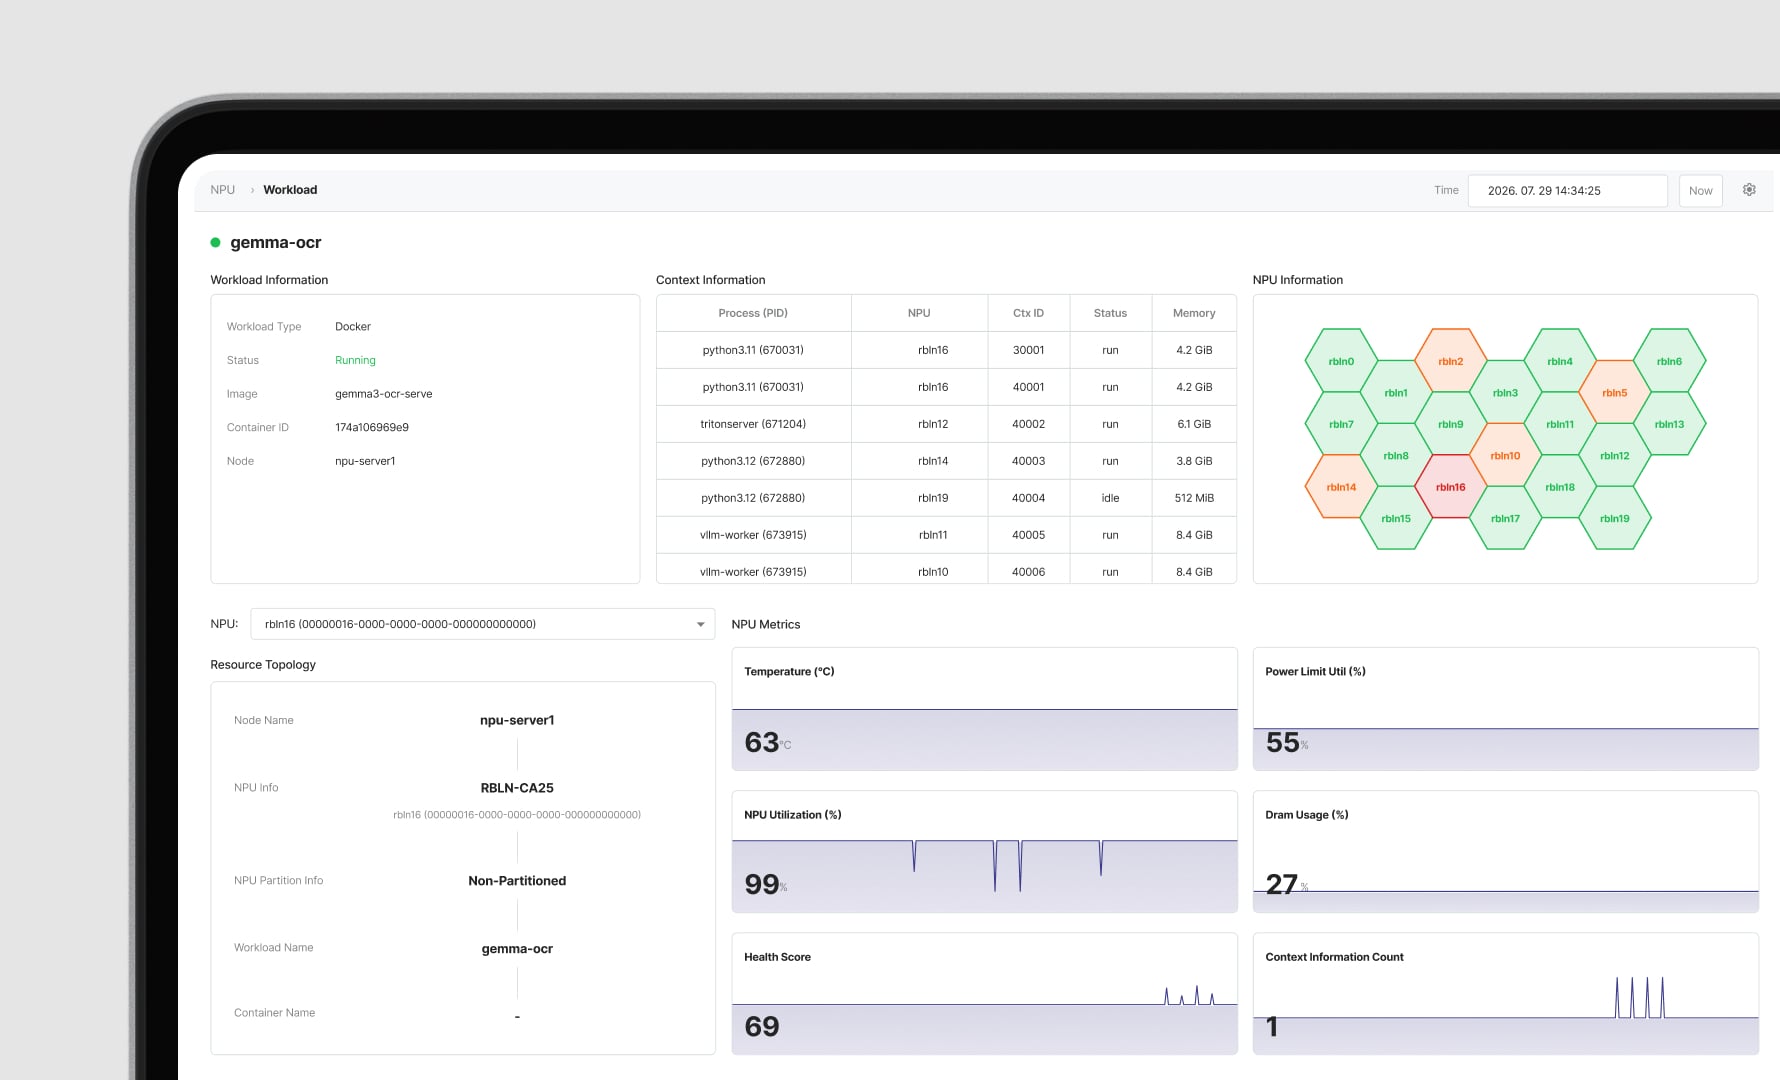Image resolution: width=1780 pixels, height=1080 pixels.
Task: Select the rbln18 hexagon
Action: 1560,487
